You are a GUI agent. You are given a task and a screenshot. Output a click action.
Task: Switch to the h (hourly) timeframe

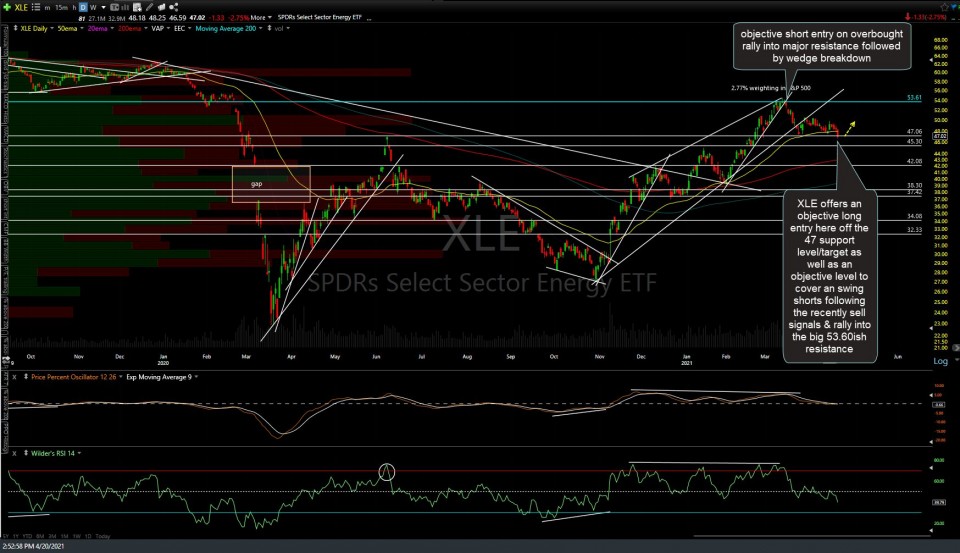74,7
